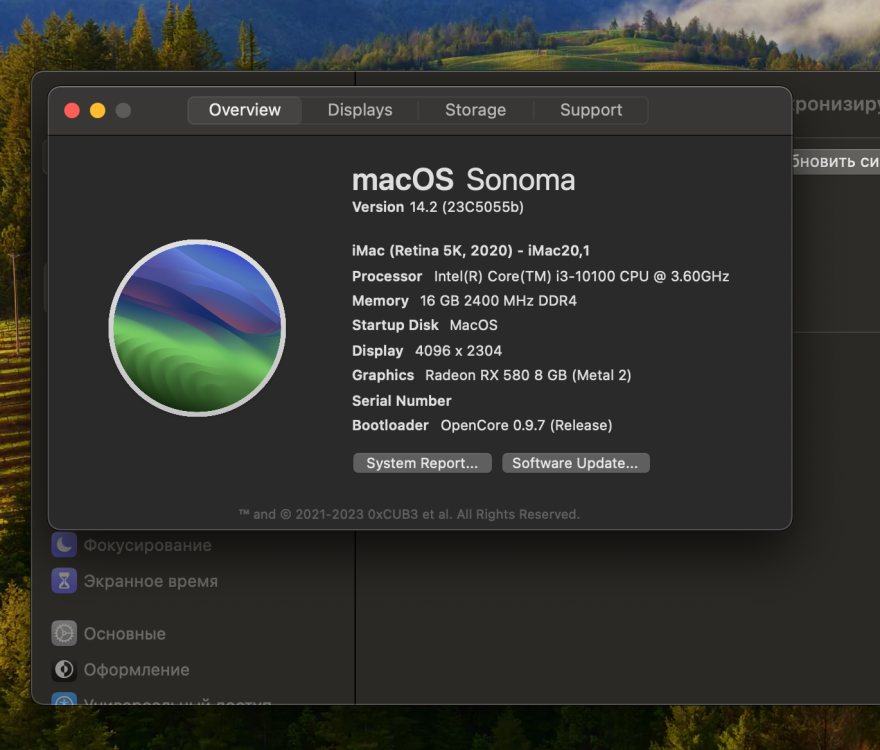880x750 pixels.
Task: Open the Displays tab
Action: (x=360, y=110)
